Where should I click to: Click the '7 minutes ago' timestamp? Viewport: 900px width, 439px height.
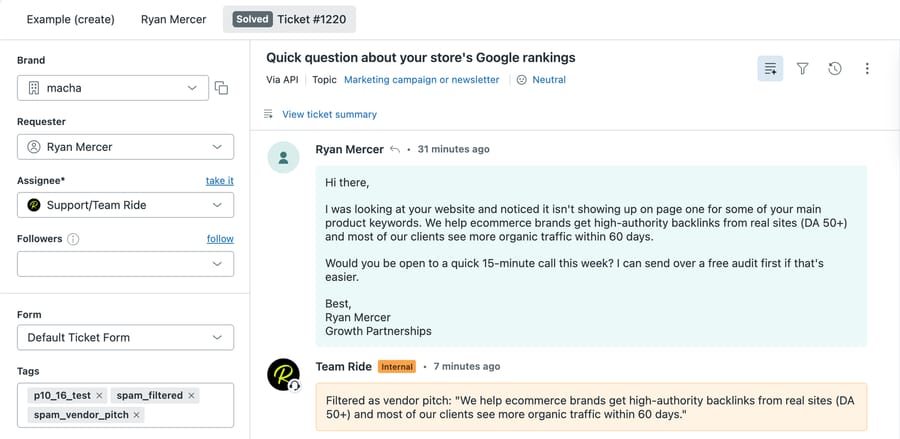[x=467, y=366]
